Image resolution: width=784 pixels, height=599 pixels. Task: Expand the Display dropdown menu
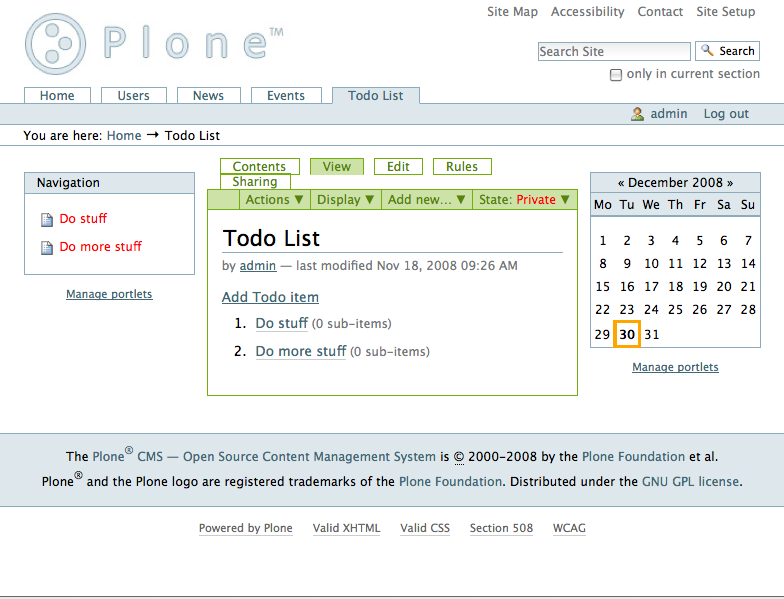click(x=345, y=200)
